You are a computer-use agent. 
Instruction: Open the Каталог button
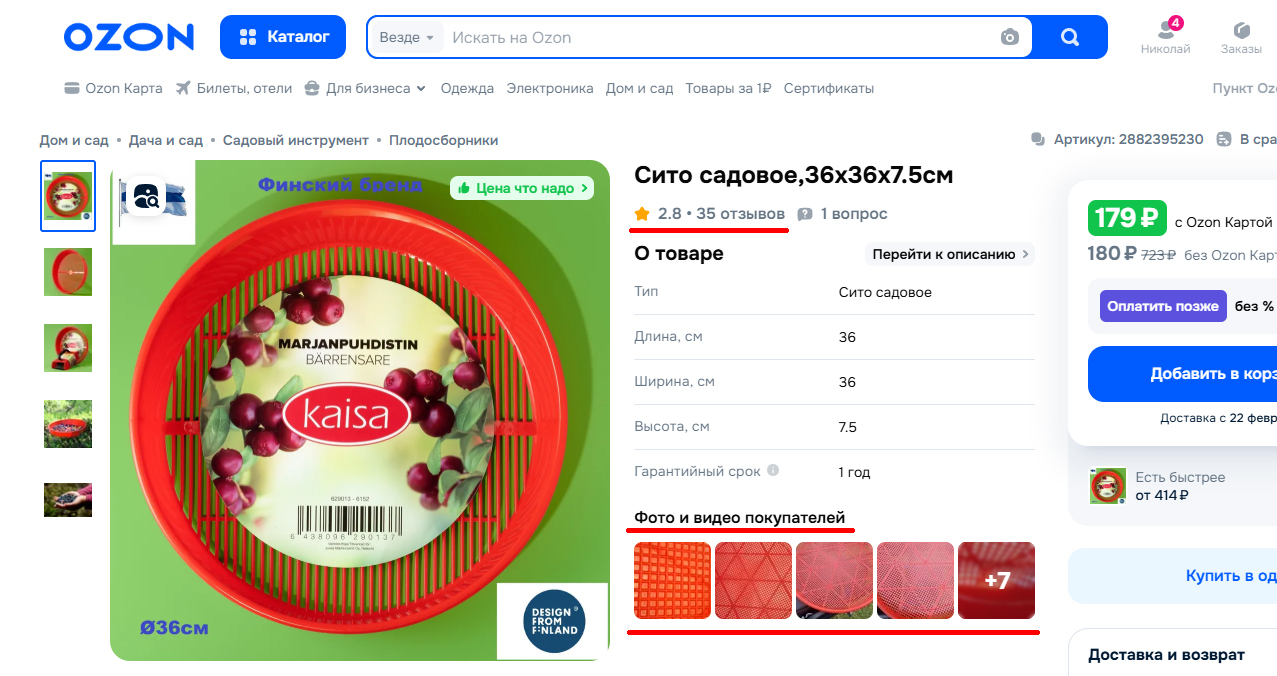283,37
